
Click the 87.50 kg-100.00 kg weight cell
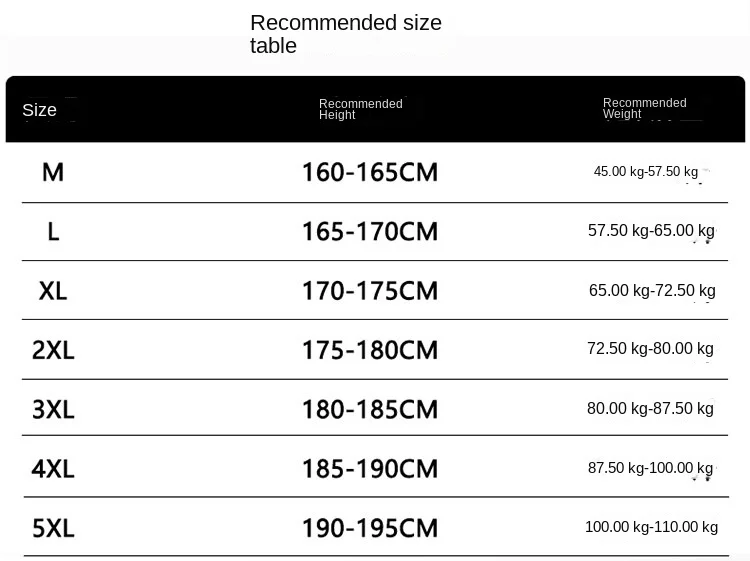point(650,468)
